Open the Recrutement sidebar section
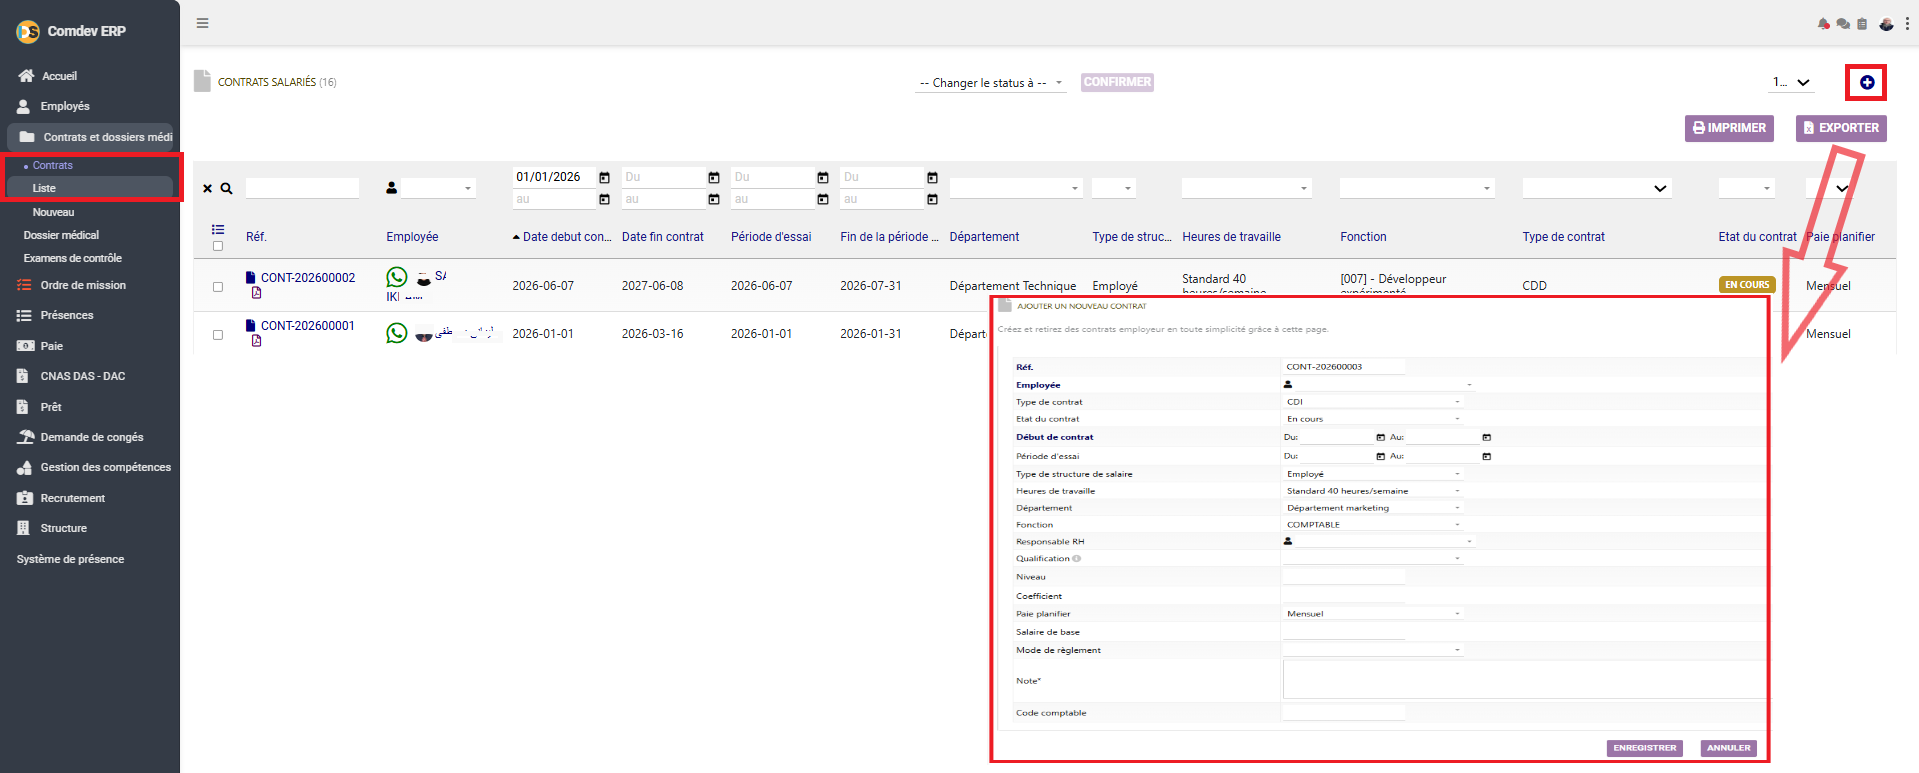1919x773 pixels. click(72, 498)
